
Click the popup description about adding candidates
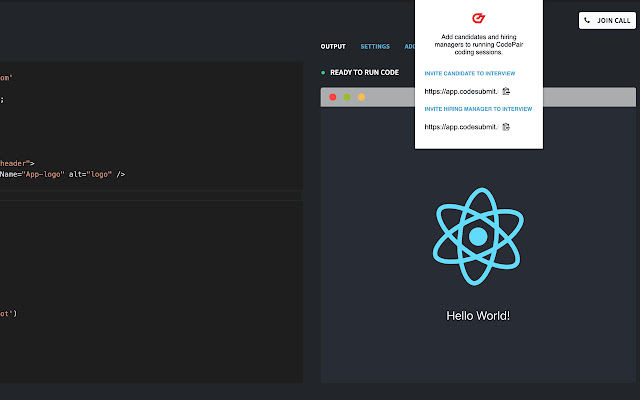click(478, 44)
